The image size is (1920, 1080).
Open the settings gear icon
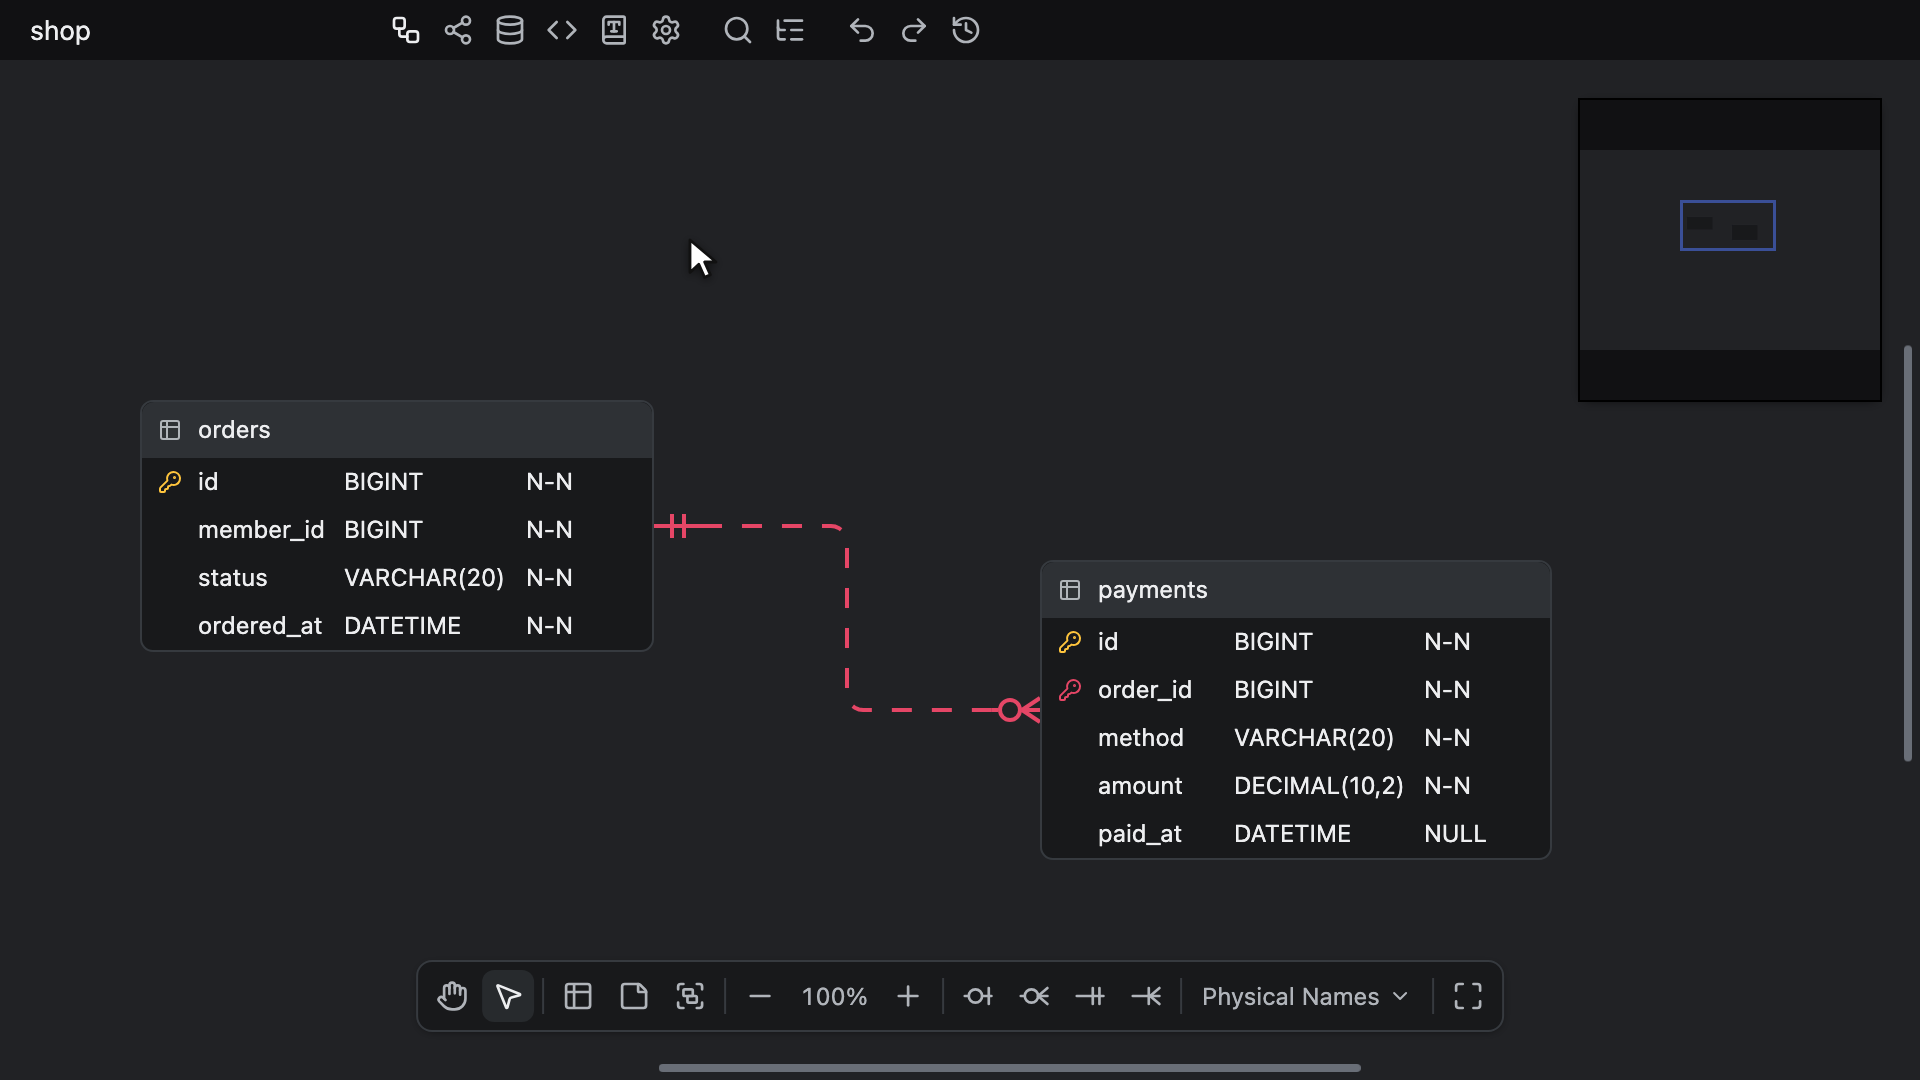pyautogui.click(x=666, y=30)
